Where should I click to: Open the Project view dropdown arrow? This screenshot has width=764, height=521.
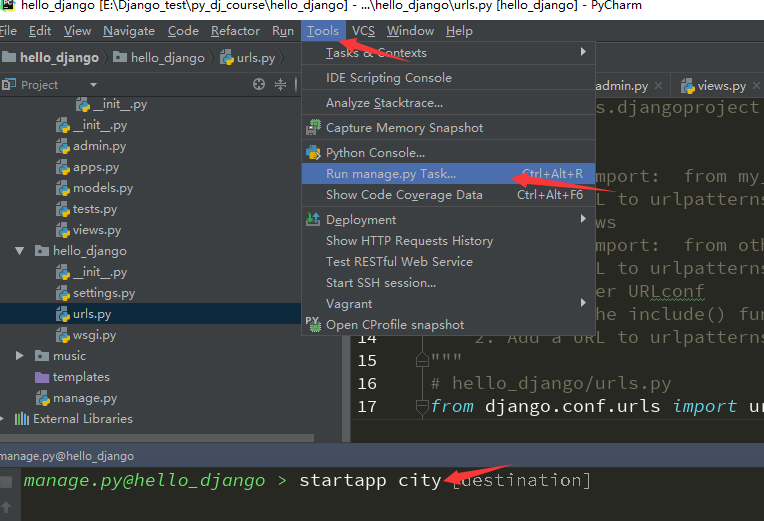[93, 85]
